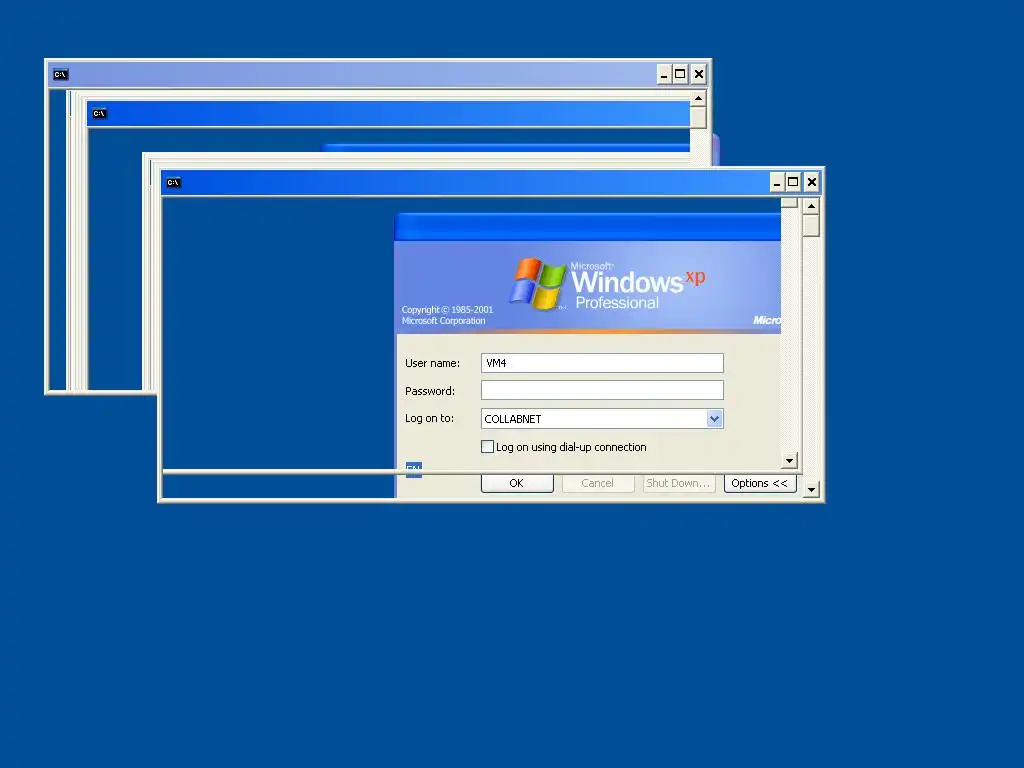Image resolution: width=1024 pixels, height=768 pixels.
Task: Click the User name field containing VM4
Action: tap(602, 363)
